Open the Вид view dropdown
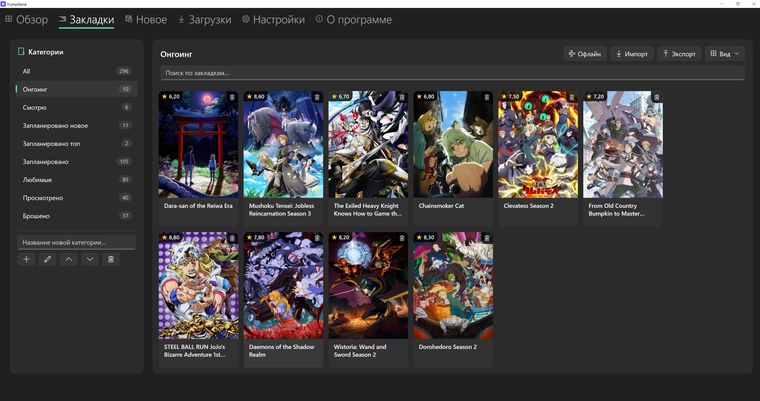Image resolution: width=760 pixels, height=401 pixels. pyautogui.click(x=725, y=54)
